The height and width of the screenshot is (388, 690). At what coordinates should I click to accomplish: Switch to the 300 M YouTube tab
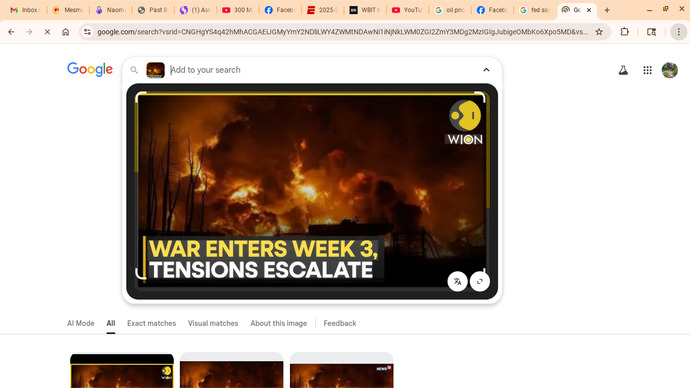coord(238,10)
